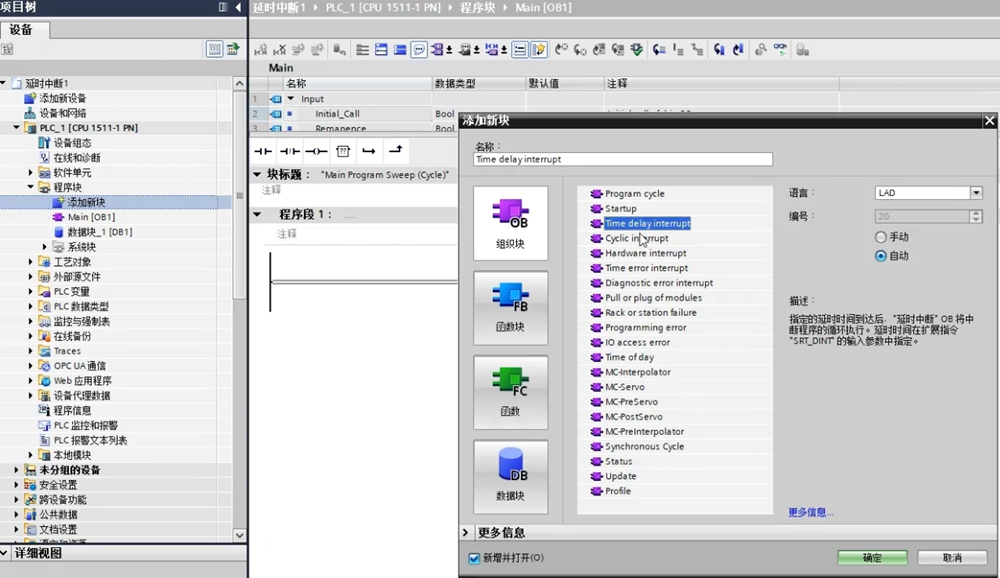Viewport: 1000px width, 578px height.
Task: Insert an output coil from LAD toolbar
Action: [316, 151]
